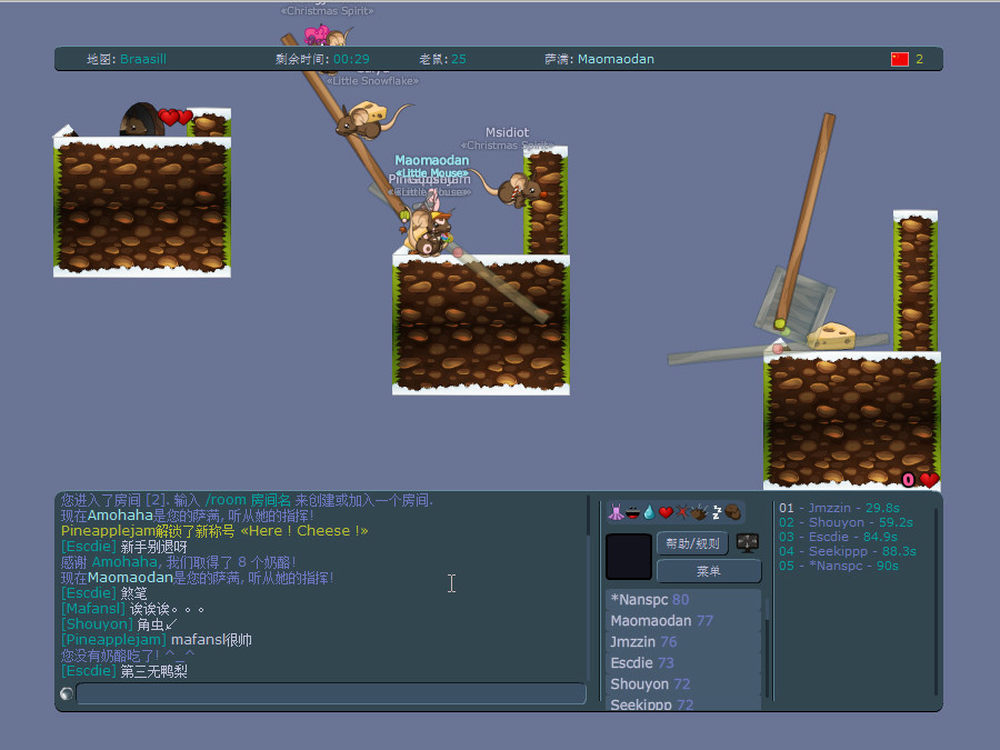Click the player list scrollbar
The height and width of the screenshot is (750, 1000).
(765, 649)
